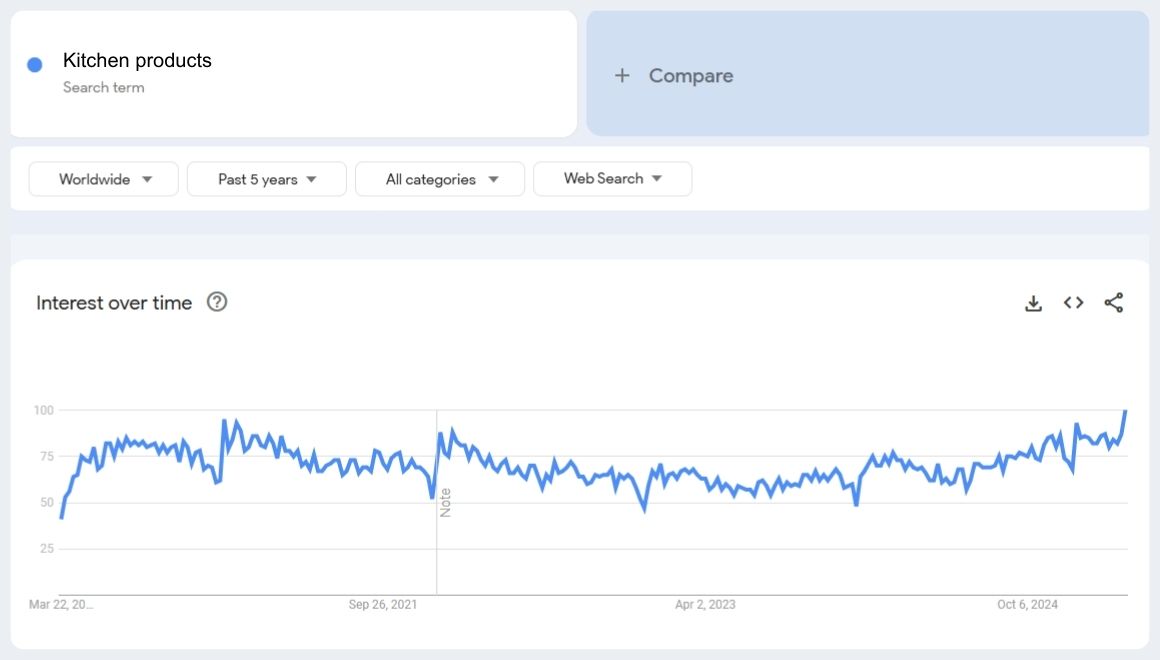Select the Oct 6, 2024 axis date
Screen dimensions: 1160x660
(1027, 605)
